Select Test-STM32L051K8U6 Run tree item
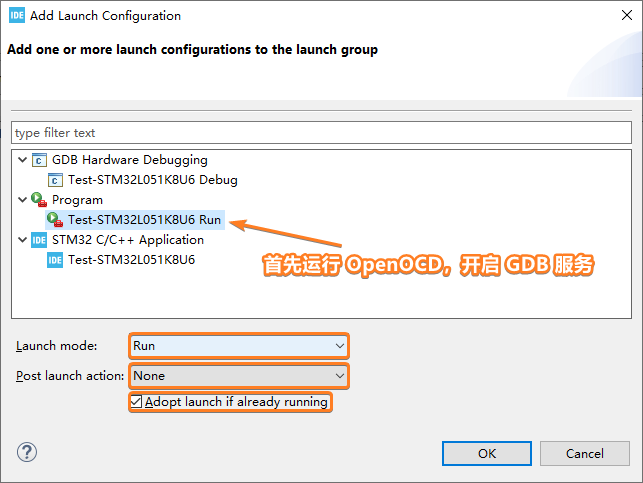Screen dimensions: 643x483 tap(144, 220)
